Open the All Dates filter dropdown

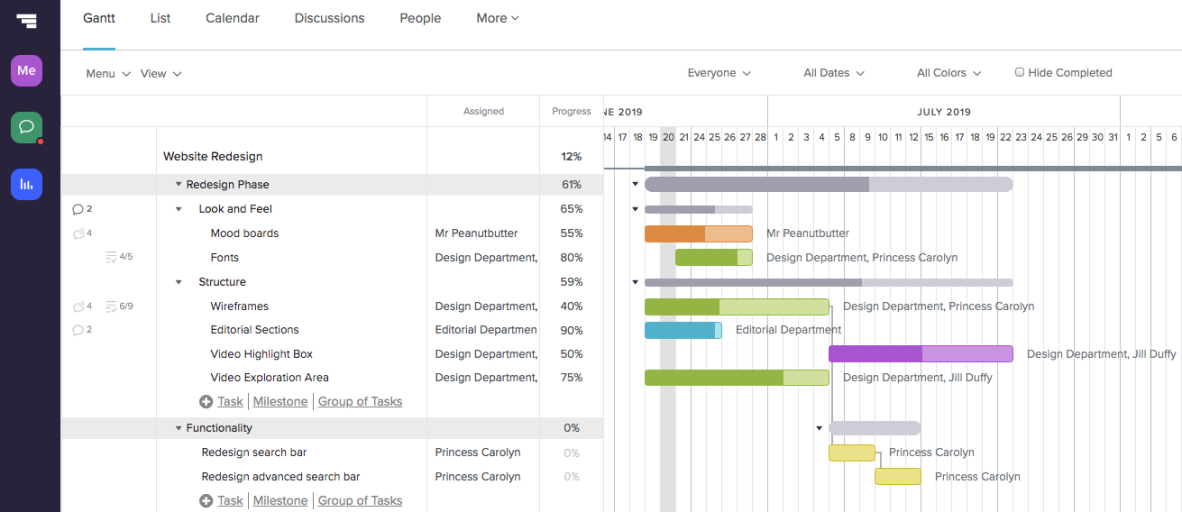point(833,73)
